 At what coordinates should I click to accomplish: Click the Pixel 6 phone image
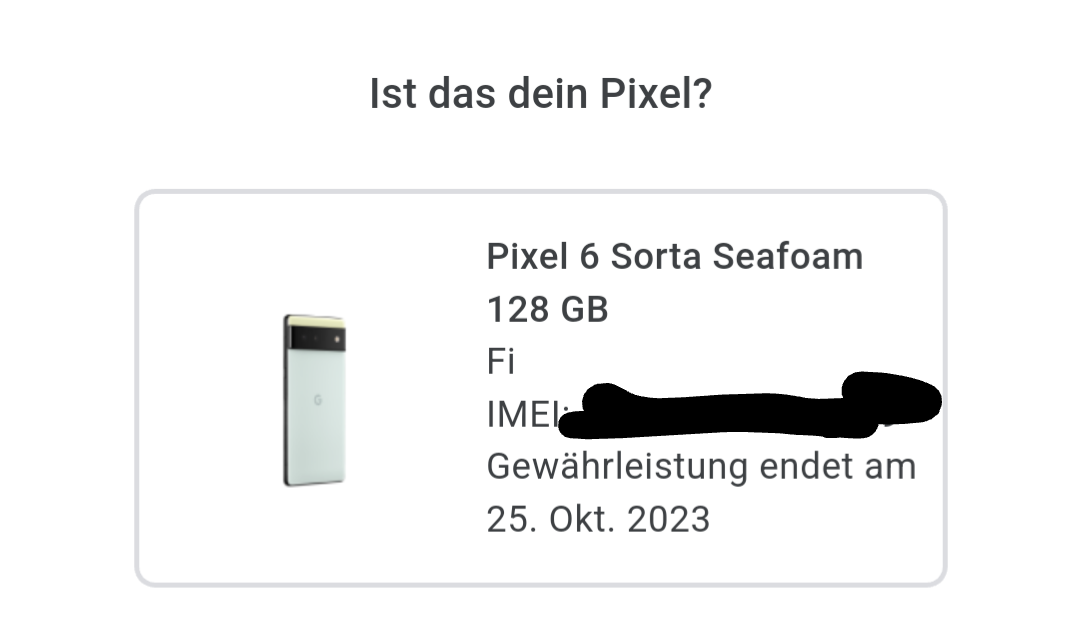315,400
